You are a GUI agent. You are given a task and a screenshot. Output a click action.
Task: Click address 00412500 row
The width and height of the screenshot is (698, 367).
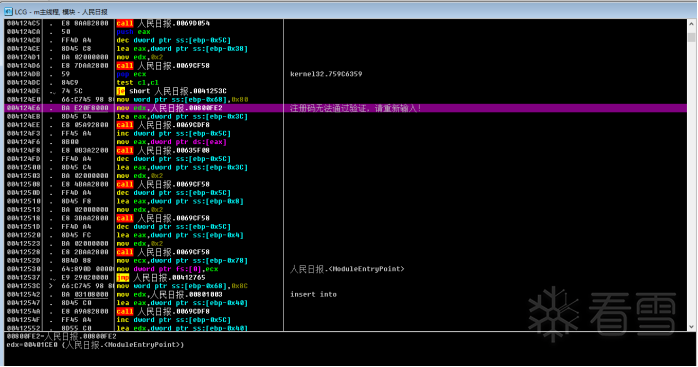point(23,167)
